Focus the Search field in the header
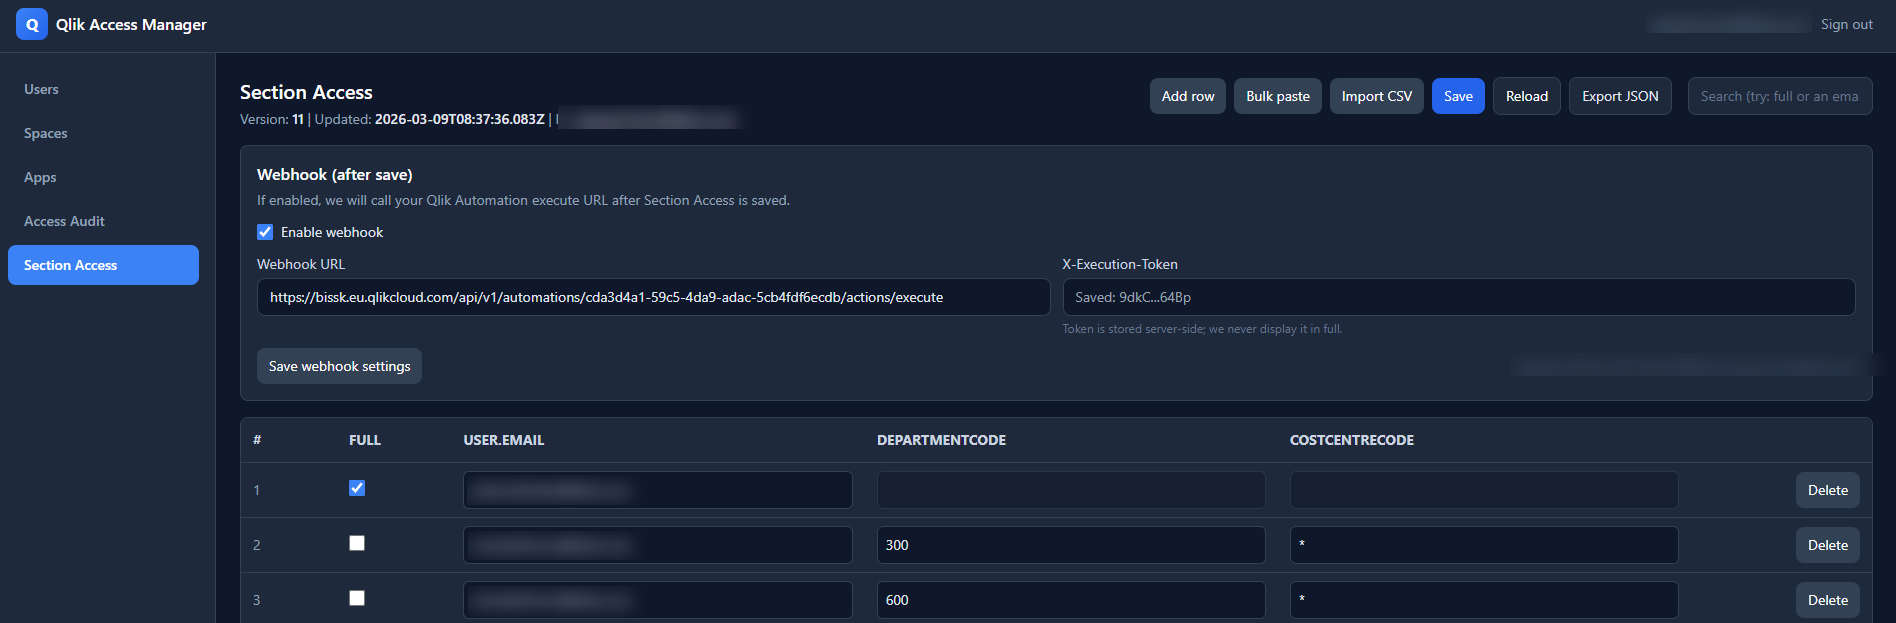Screen dimensions: 1896x623 coord(1780,96)
